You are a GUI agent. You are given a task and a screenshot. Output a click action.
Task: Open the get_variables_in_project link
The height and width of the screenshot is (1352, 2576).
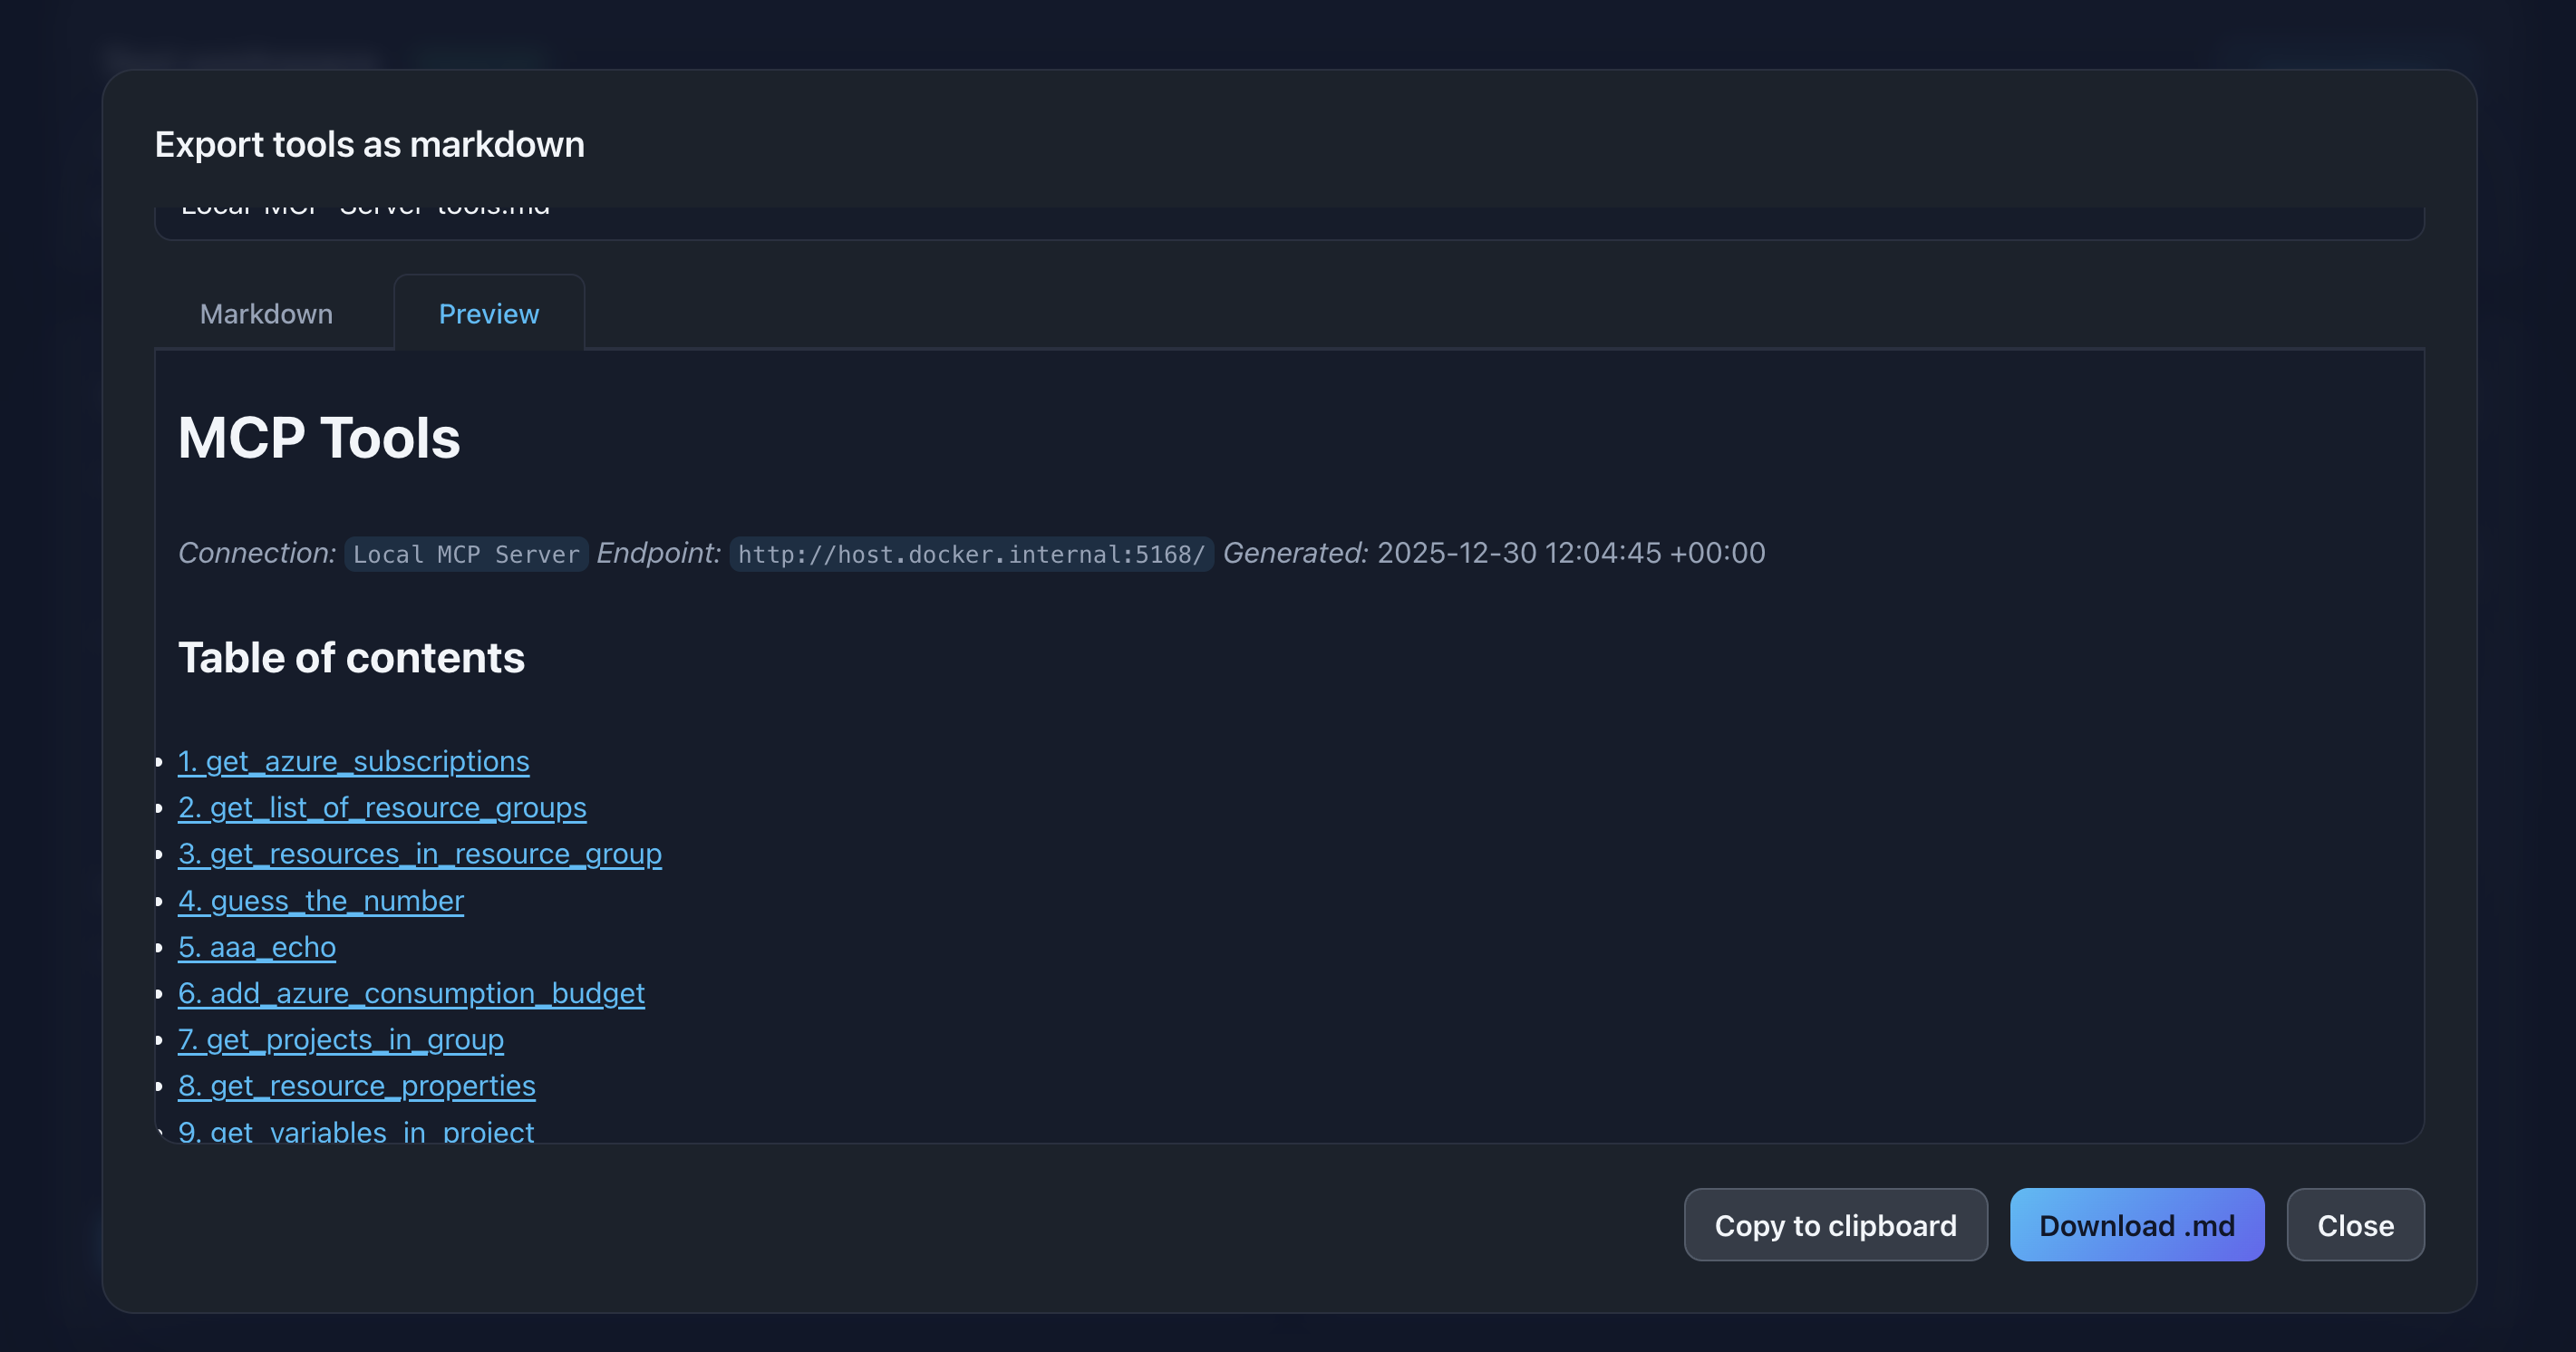356,1130
